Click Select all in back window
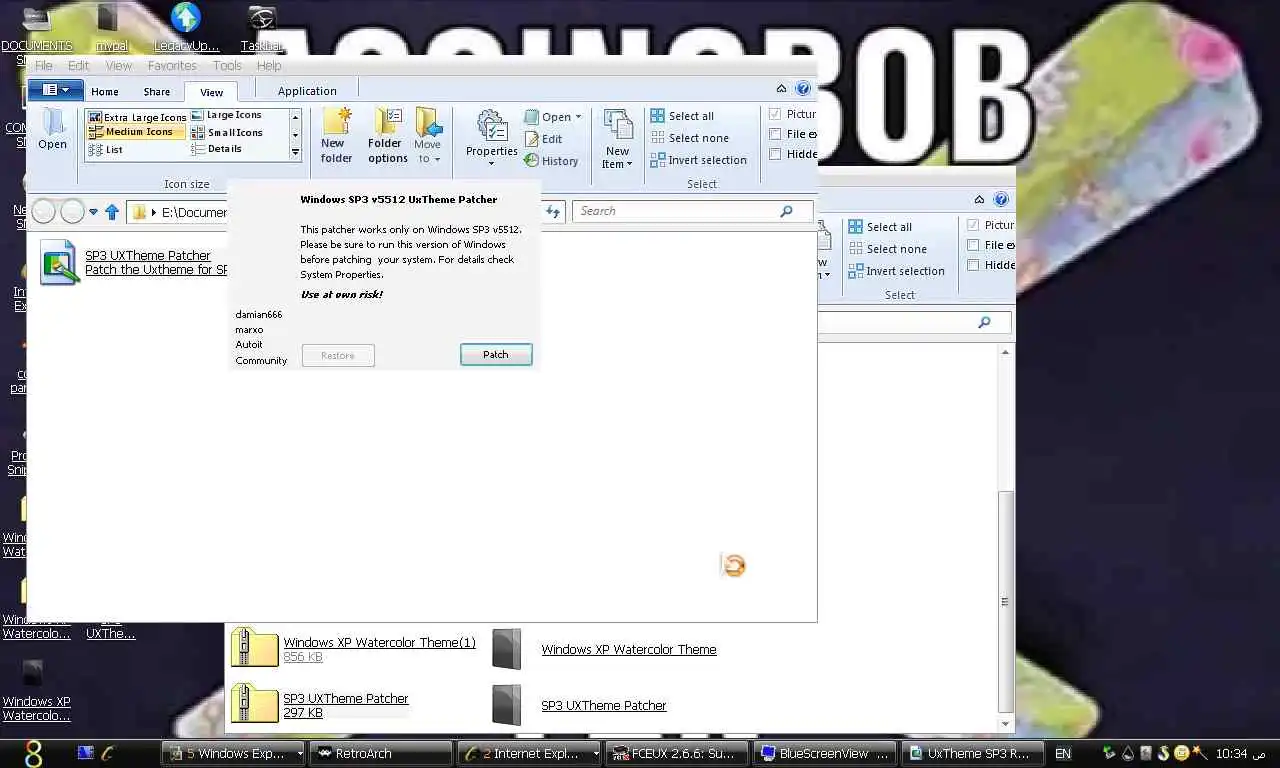This screenshot has height=768, width=1280. point(880,227)
